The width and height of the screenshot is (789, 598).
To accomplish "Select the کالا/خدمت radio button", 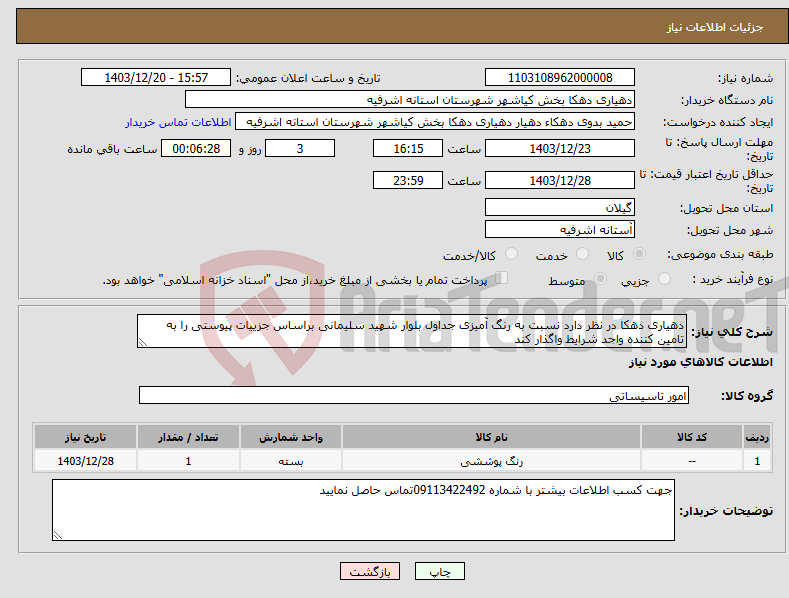I will tap(511, 254).
